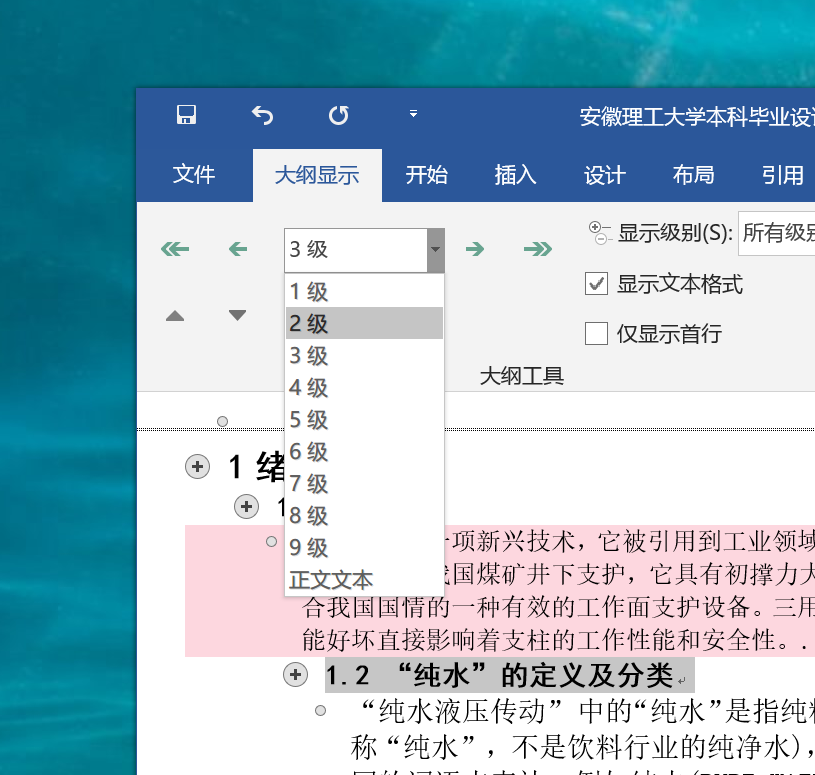
Task: Expand the customize quick access toolbar arrow
Action: click(x=413, y=115)
